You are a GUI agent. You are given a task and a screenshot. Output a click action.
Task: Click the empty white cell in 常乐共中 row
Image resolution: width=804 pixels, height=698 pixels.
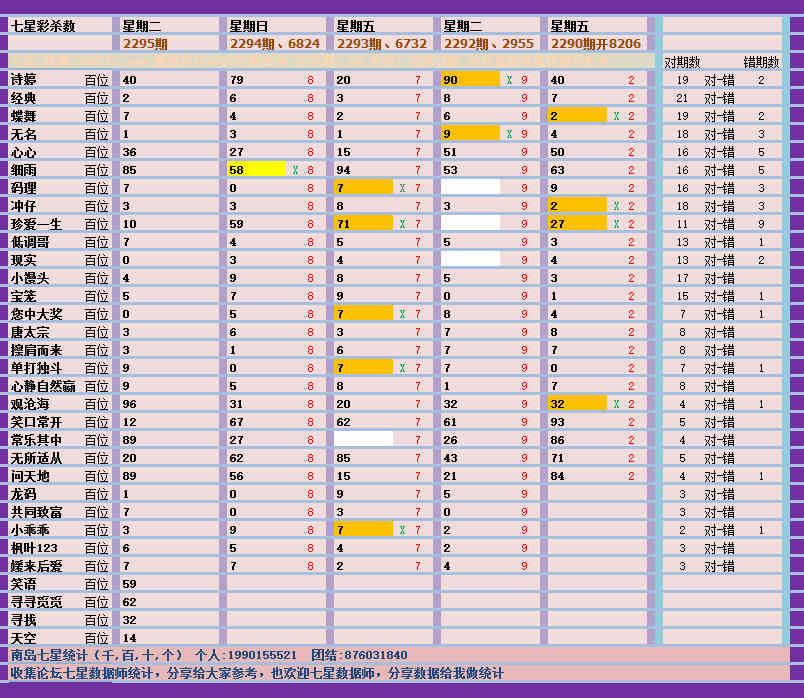pyautogui.click(x=363, y=440)
